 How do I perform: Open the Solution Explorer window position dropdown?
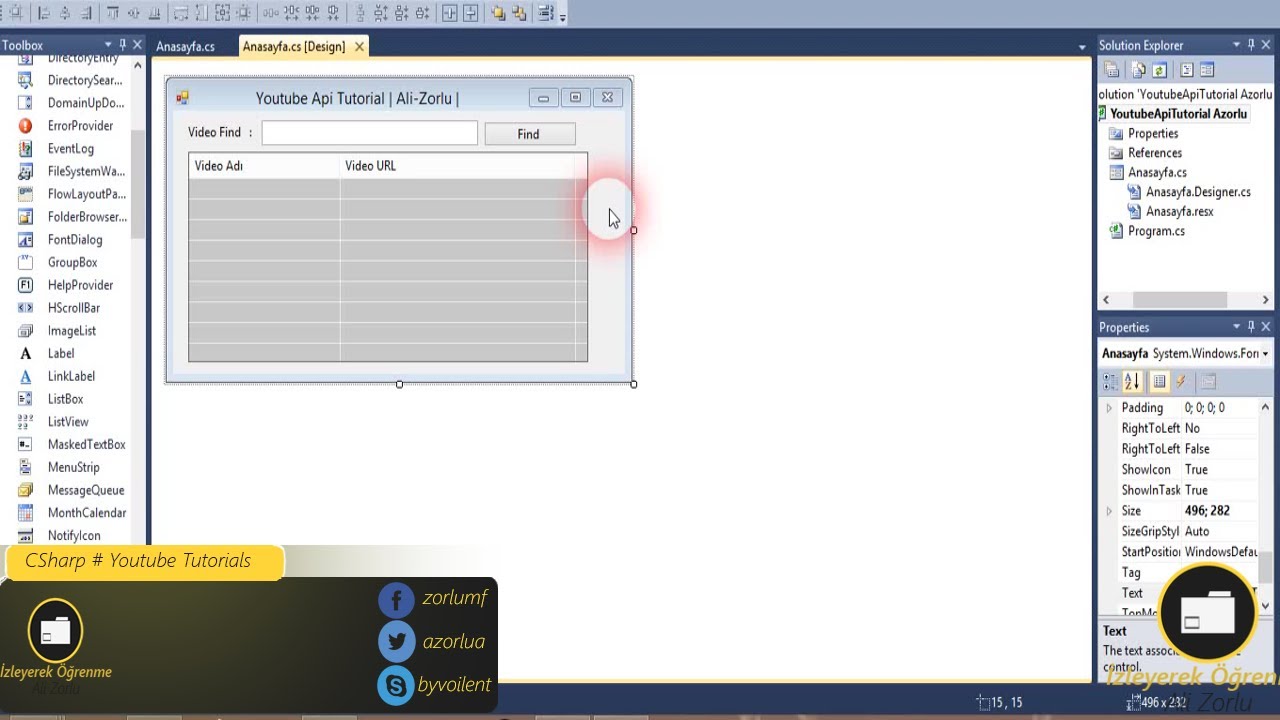[x=1236, y=45]
